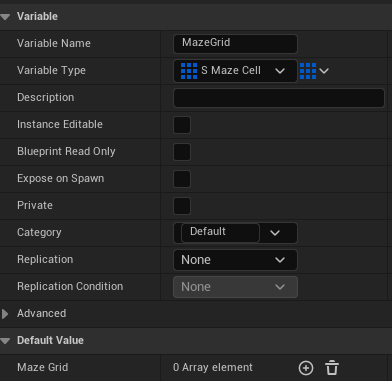Edit the MazeGrid variable name field
392x381 pixels.
click(x=235, y=44)
